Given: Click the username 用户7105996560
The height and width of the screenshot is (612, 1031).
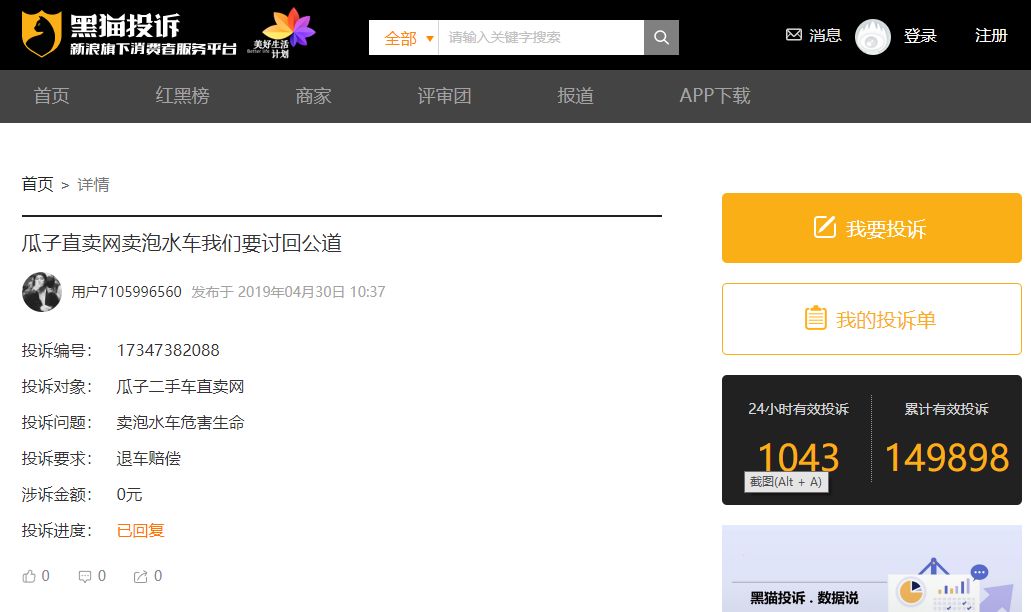Looking at the screenshot, I should pyautogui.click(x=126, y=292).
